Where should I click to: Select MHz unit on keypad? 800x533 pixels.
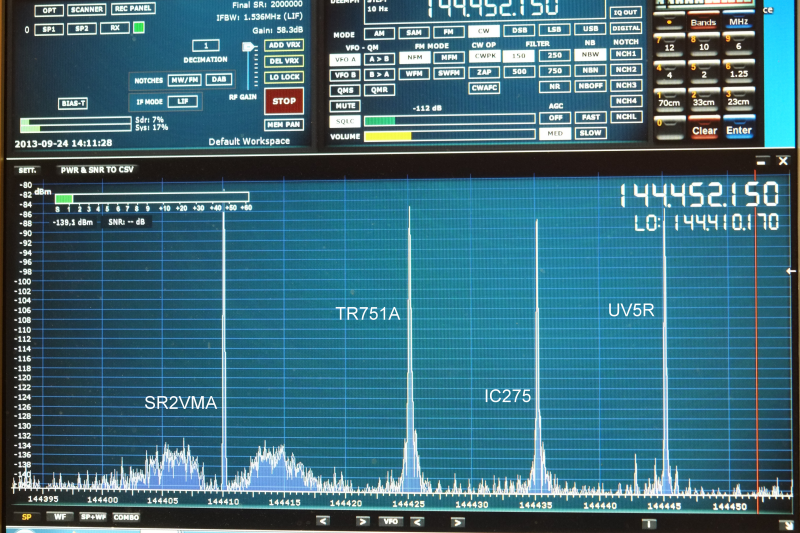click(x=738, y=21)
